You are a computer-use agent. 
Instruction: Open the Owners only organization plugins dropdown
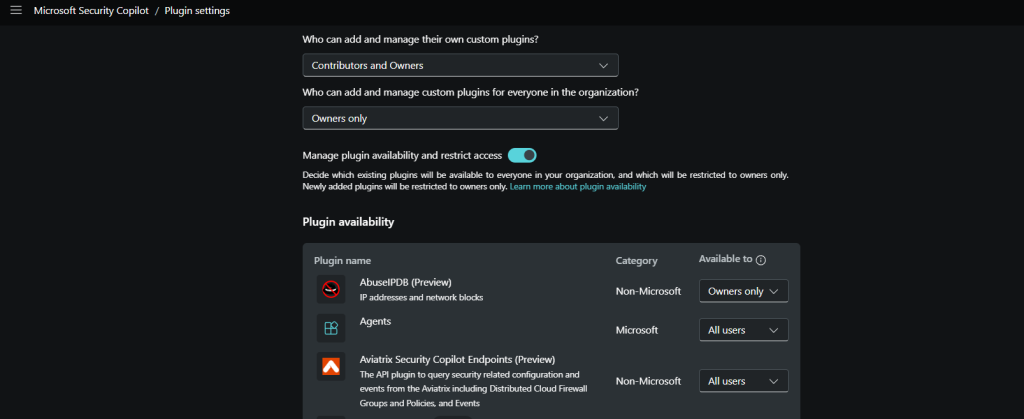coord(460,118)
